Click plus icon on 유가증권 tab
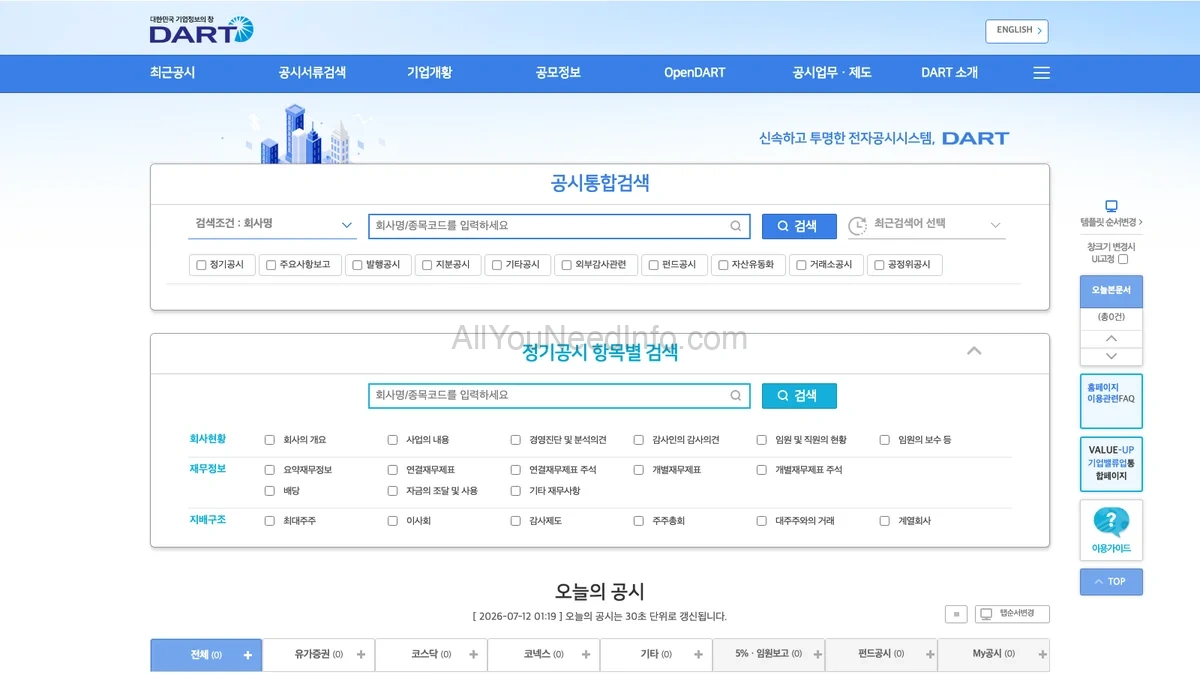The height and width of the screenshot is (675, 1200). [x=360, y=655]
